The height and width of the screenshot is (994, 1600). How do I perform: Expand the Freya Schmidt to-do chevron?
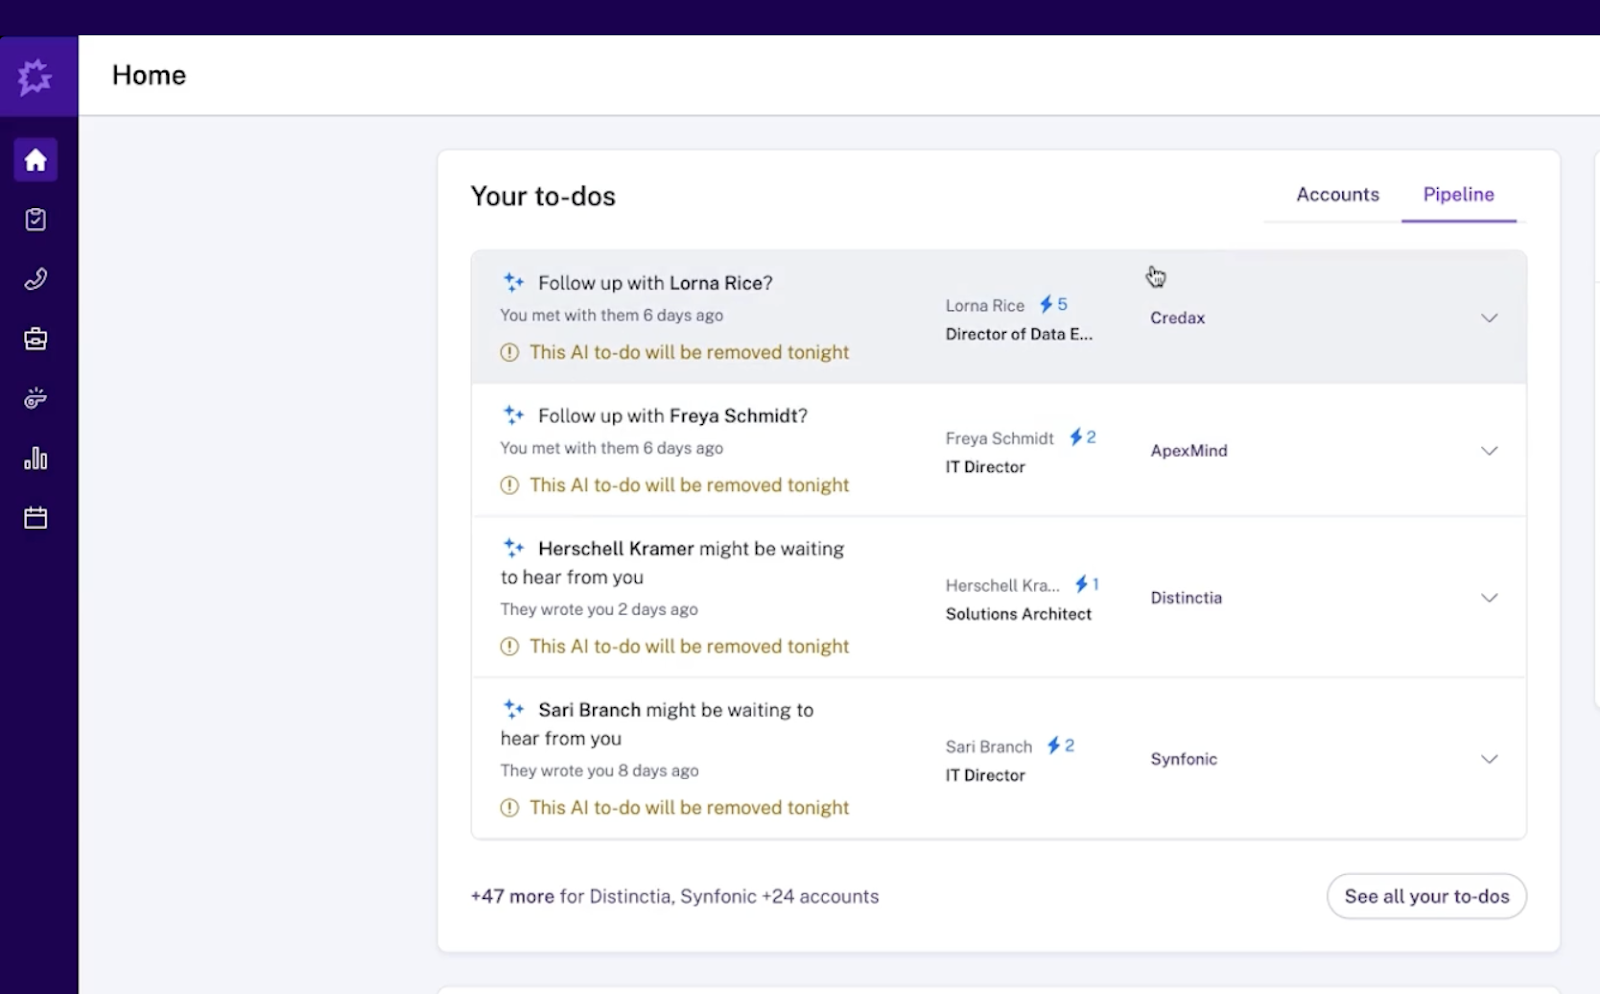point(1489,451)
